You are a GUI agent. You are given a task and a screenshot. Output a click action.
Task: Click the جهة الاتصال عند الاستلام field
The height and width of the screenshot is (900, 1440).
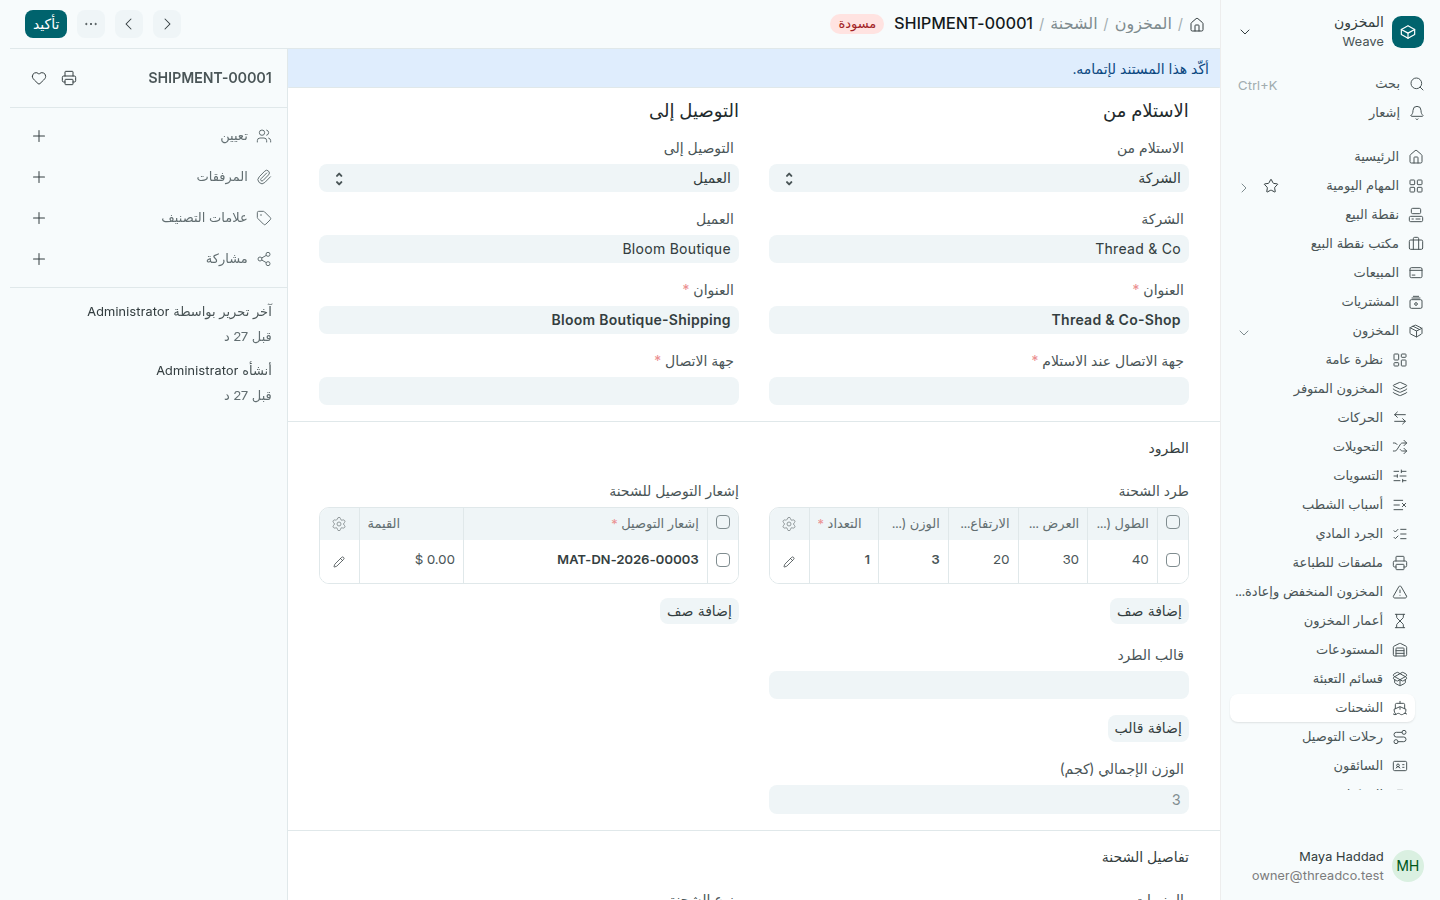point(979,391)
